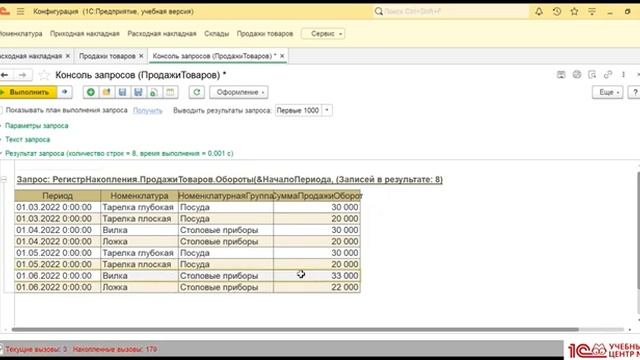Screen dimensions: 640x360
Task: Switch to the Расходная накладная tab
Action: pyautogui.click(x=31, y=56)
